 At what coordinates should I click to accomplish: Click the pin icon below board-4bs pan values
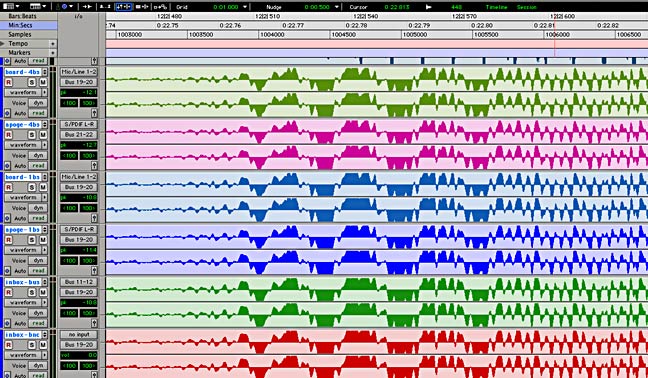[94, 113]
